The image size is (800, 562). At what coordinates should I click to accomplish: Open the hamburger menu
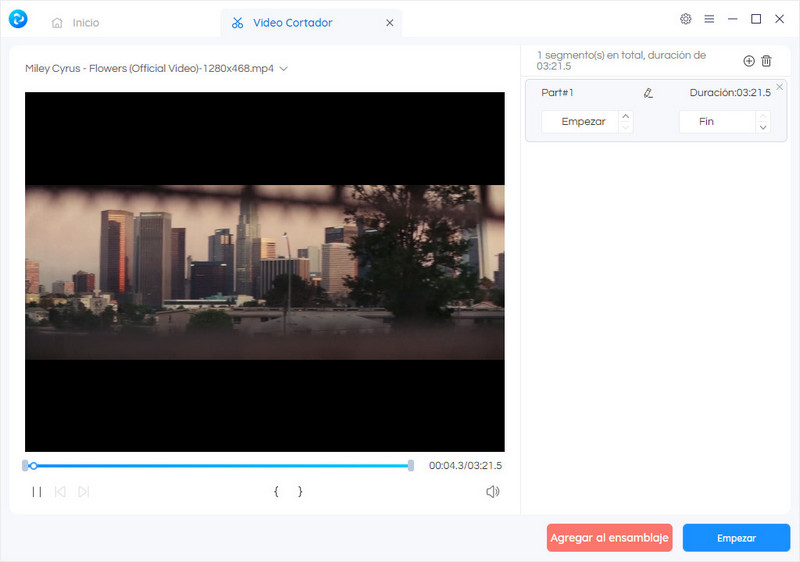(709, 19)
